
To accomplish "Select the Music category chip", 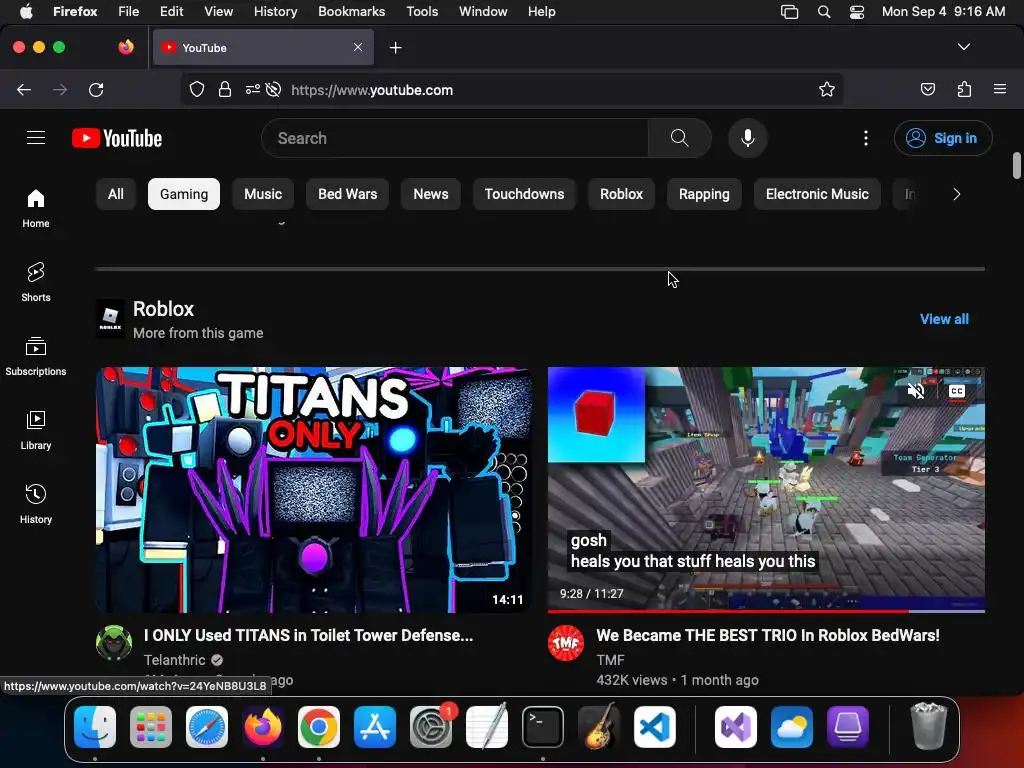I will [263, 194].
